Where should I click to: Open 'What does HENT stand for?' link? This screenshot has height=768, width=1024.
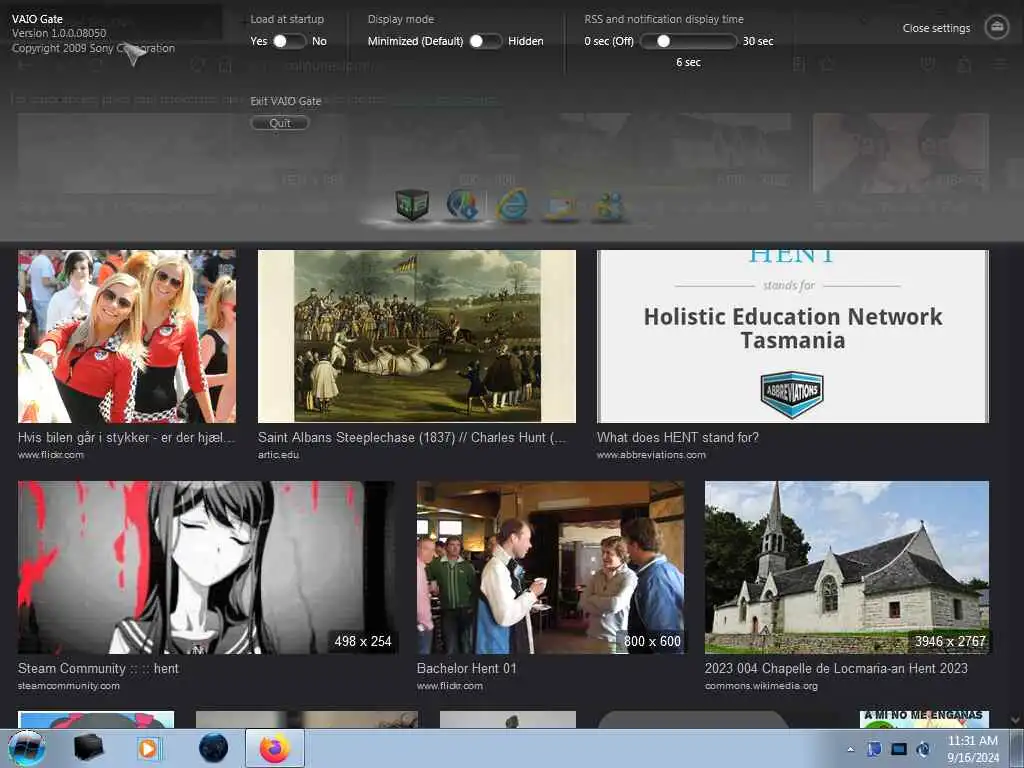tap(678, 438)
